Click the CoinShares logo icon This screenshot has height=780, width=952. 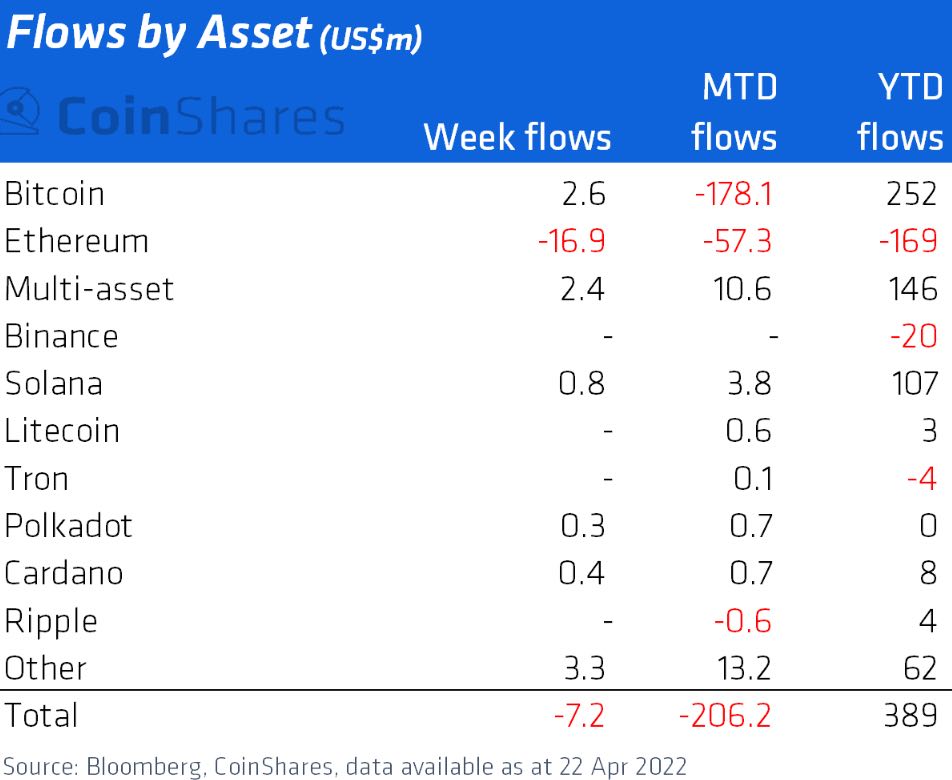(19, 111)
